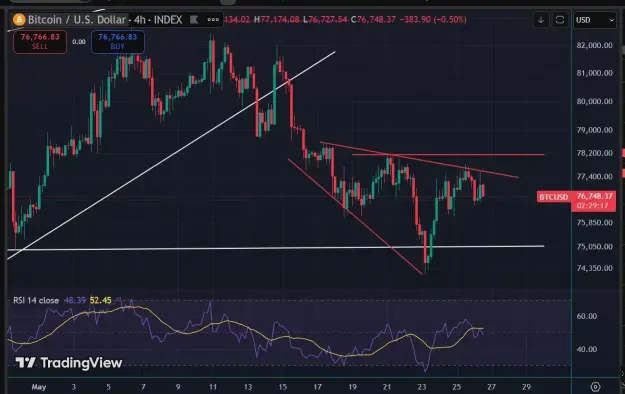The image size is (625, 394).
Task: Click the change value −383.90 (−0.50%)
Action: [433, 20]
